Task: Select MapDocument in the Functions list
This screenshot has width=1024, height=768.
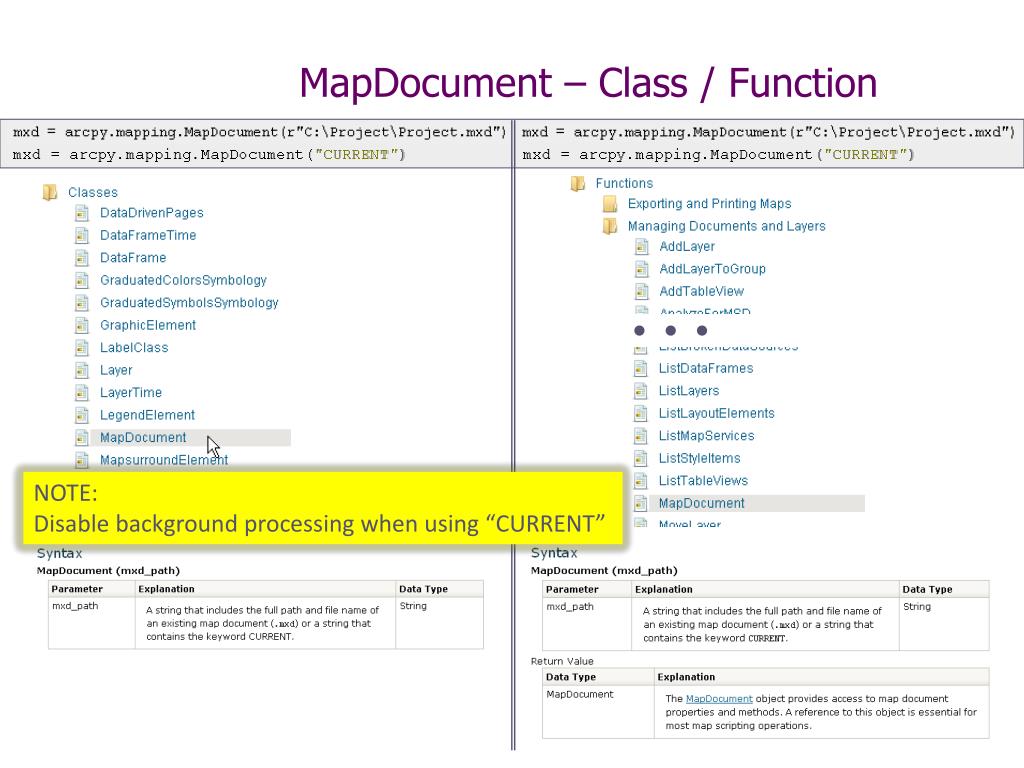Action: click(701, 504)
